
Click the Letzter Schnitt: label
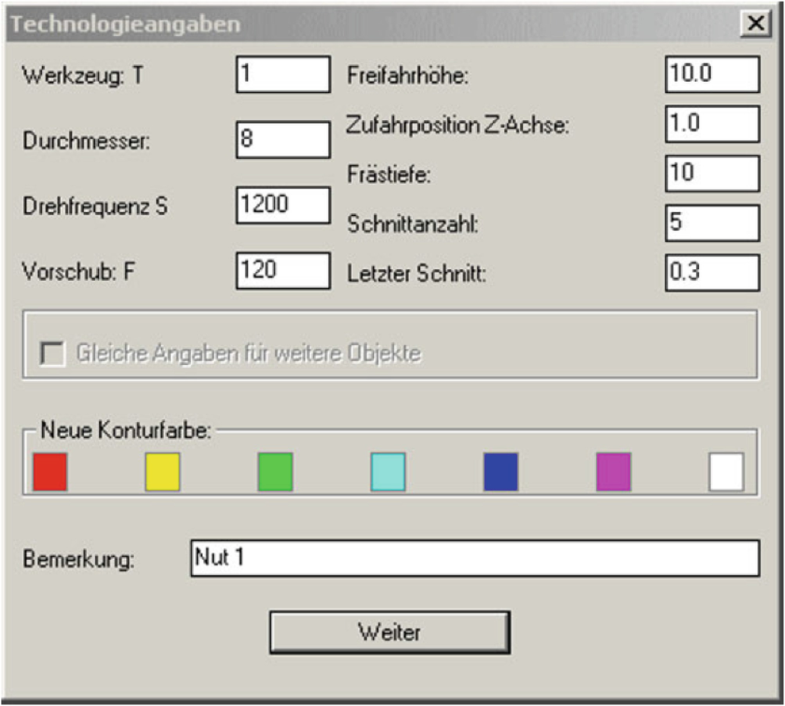click(x=417, y=274)
